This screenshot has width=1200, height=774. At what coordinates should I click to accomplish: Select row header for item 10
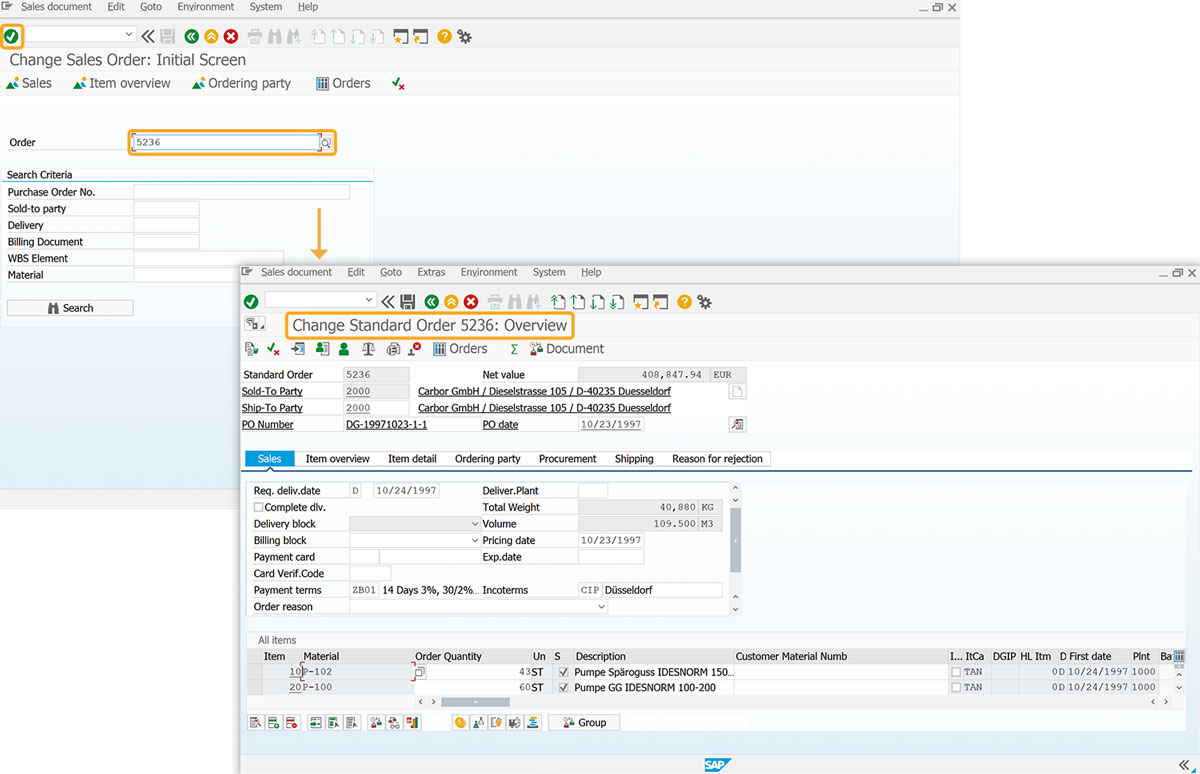pyautogui.click(x=255, y=672)
